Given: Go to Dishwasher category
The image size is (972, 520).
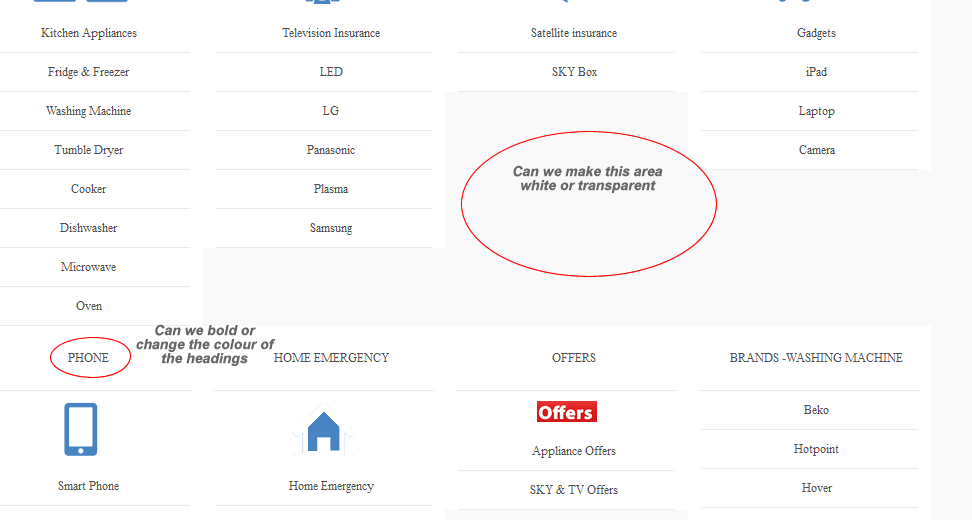Looking at the screenshot, I should (x=88, y=228).
